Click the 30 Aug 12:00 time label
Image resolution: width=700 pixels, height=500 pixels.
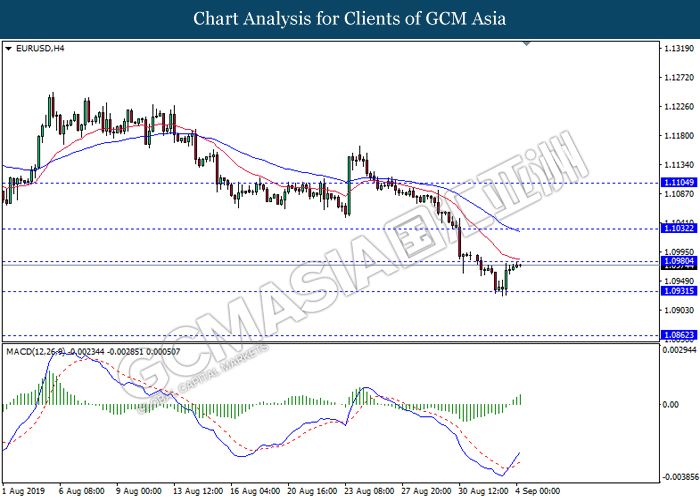(x=483, y=491)
